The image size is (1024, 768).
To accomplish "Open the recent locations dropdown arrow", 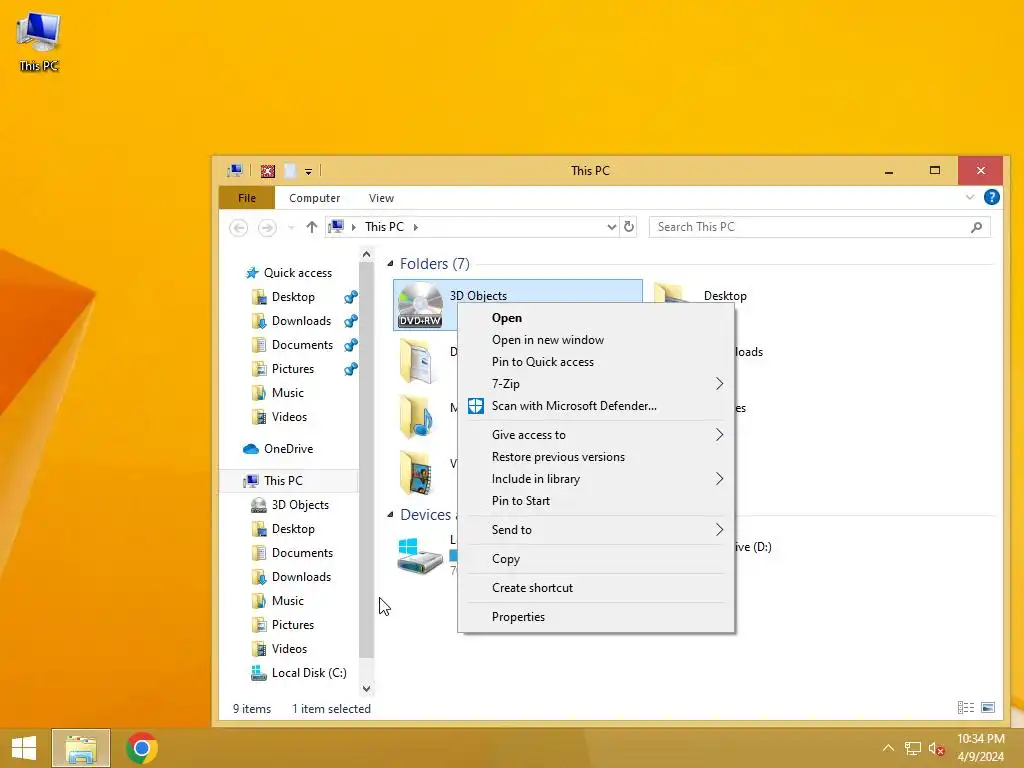I will point(291,227).
